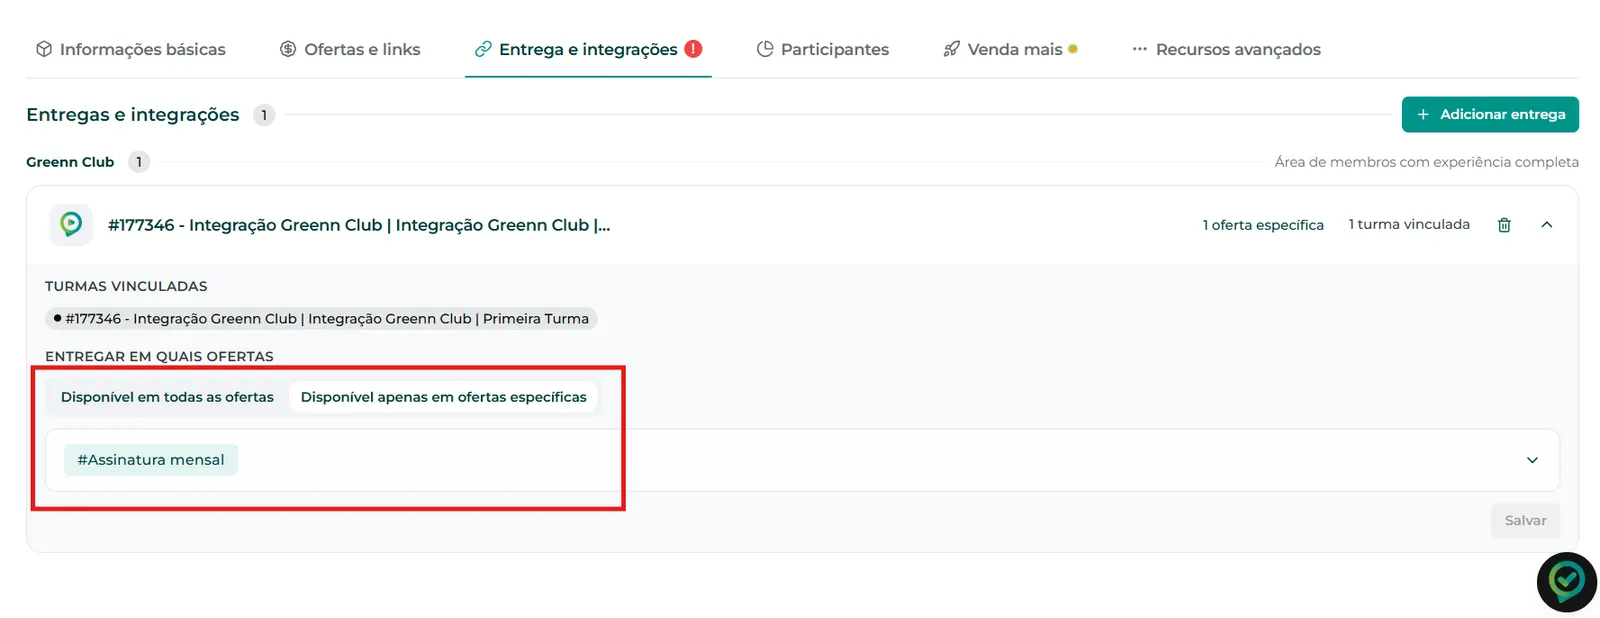Open the Greenn chat widget icon
The width and height of the screenshot is (1600, 618).
[x=1566, y=582]
